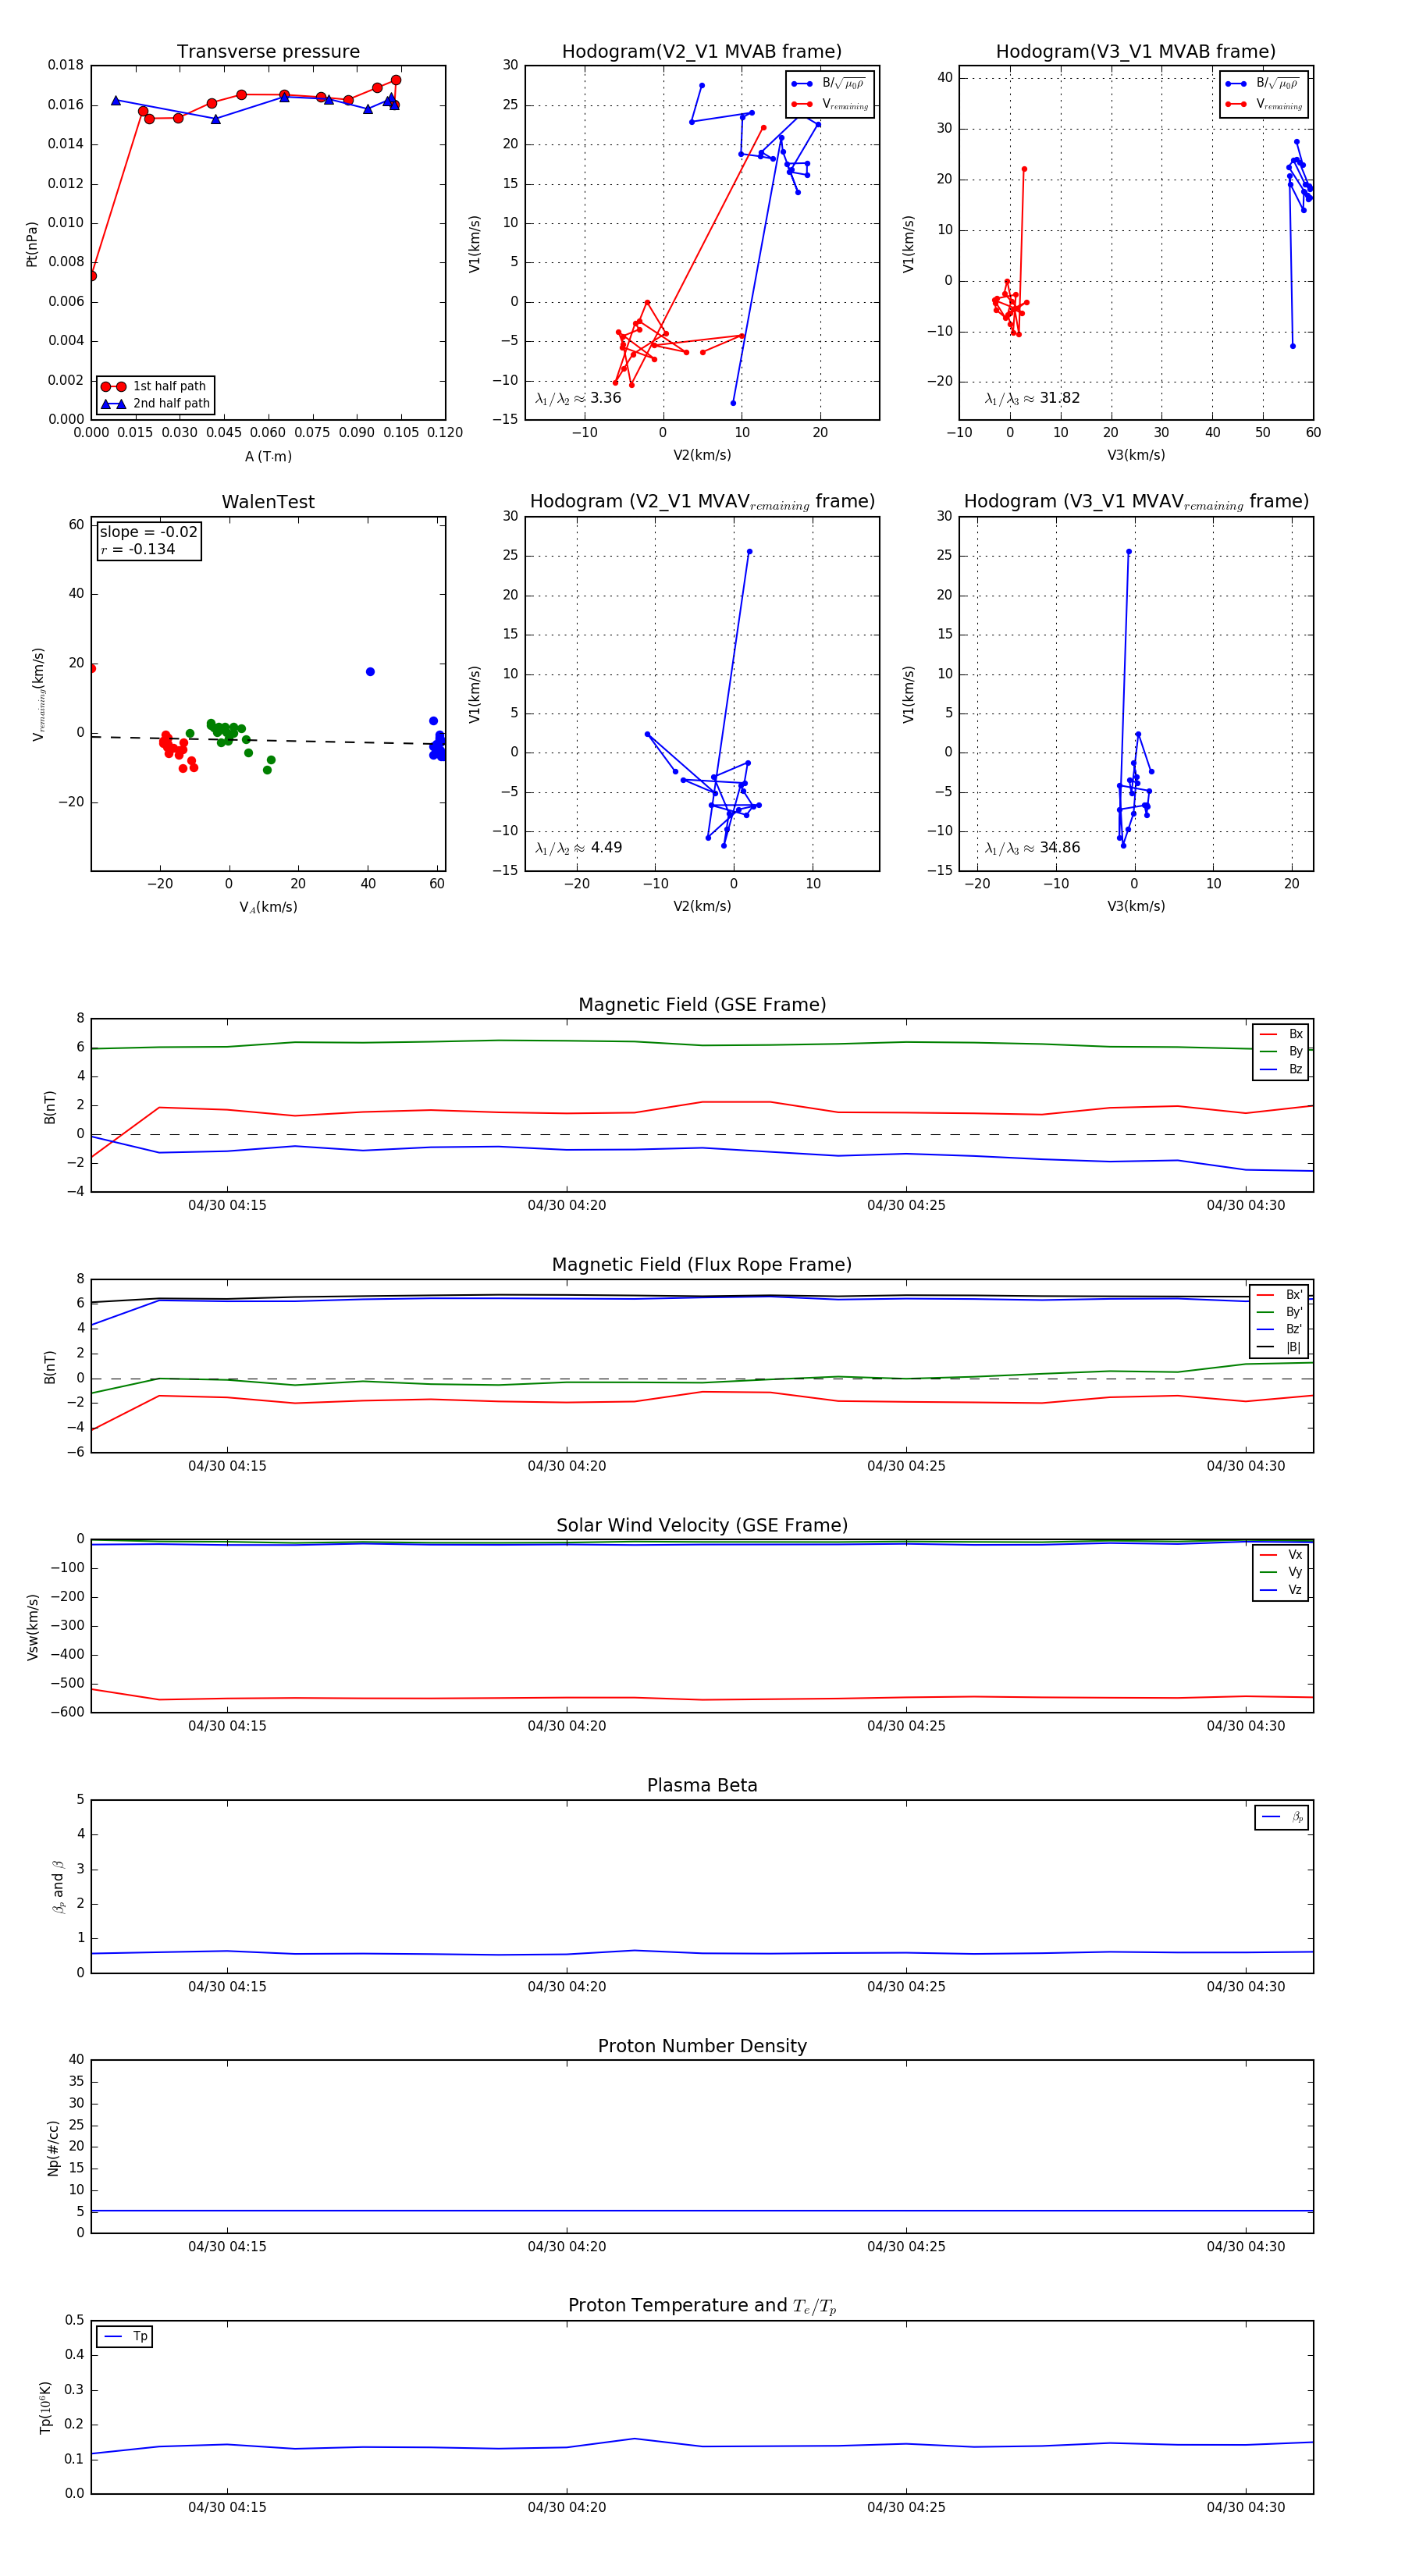1405x2576 pixels.
Task: Click the 'Tp(10^6K)' y-axis label
Action: pos(45,2406)
